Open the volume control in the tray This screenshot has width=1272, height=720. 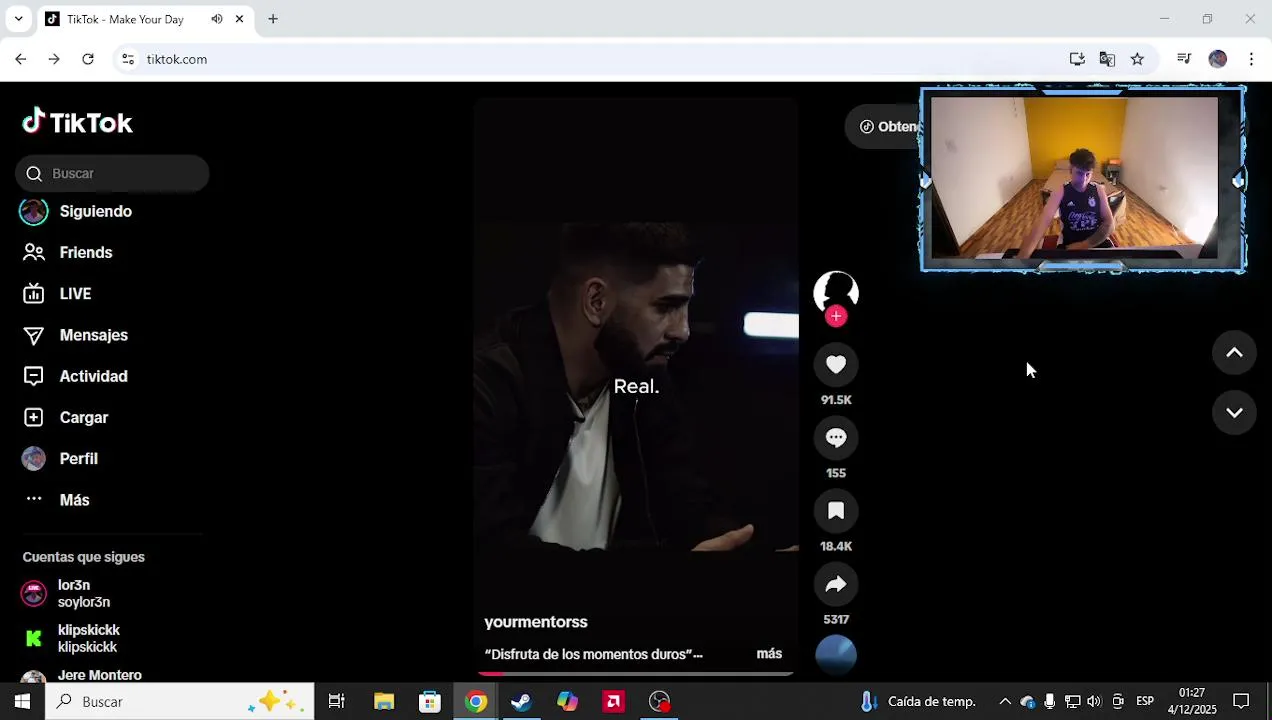(1094, 702)
